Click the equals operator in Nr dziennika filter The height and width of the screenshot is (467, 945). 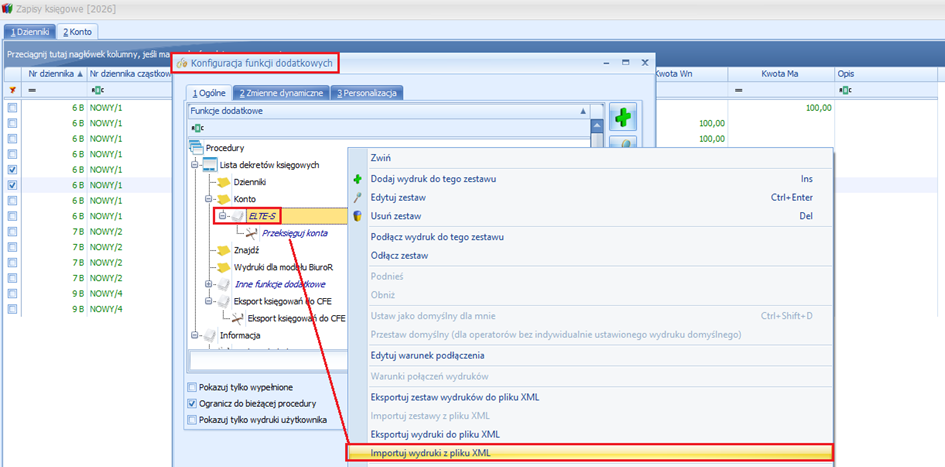(32, 90)
